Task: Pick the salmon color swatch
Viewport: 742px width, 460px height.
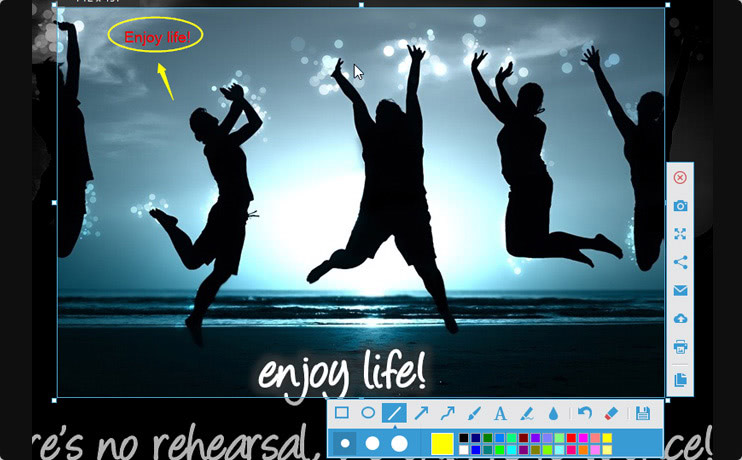Action: click(x=595, y=438)
